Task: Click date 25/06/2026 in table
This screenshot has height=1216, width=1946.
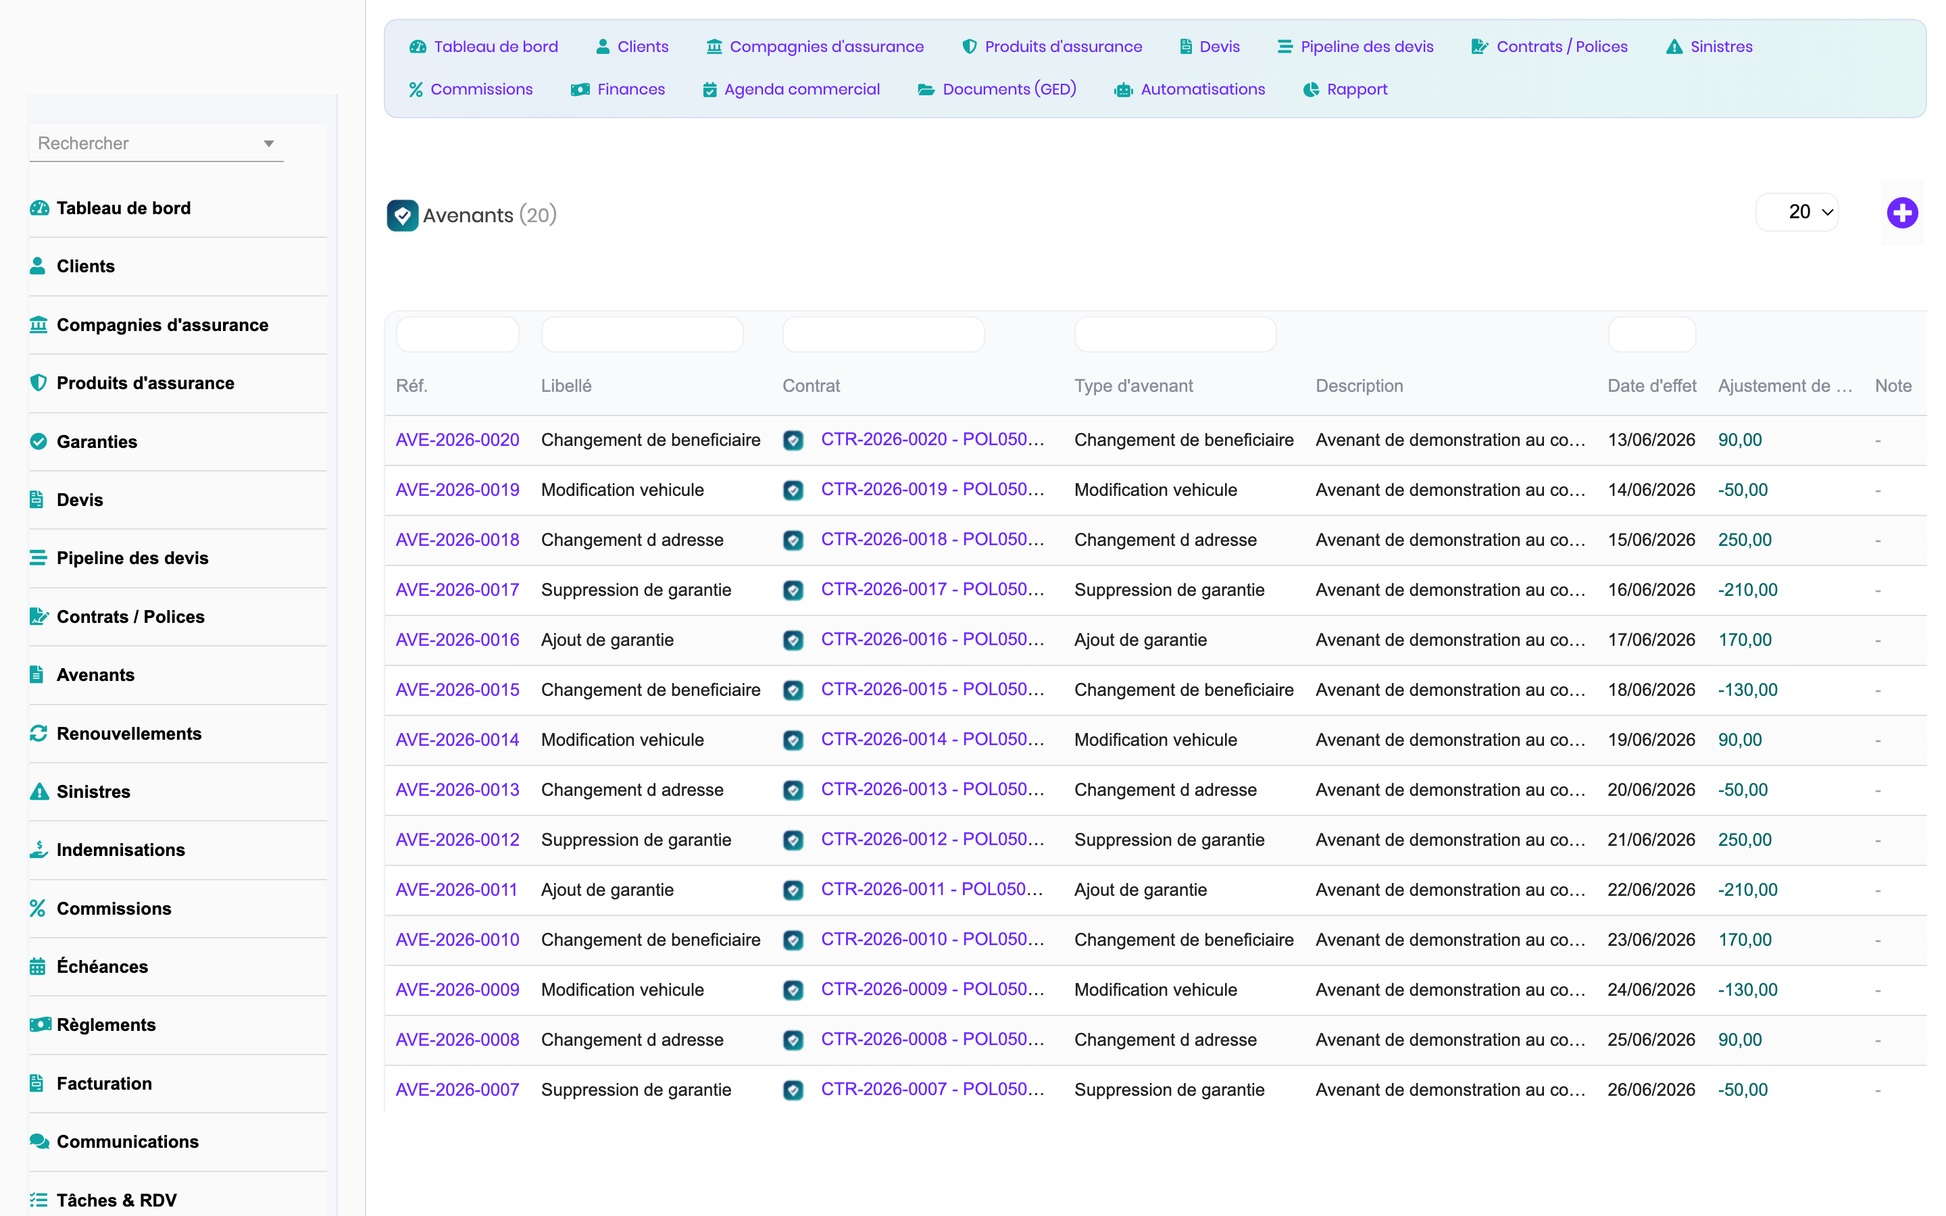Action: (x=1651, y=1040)
